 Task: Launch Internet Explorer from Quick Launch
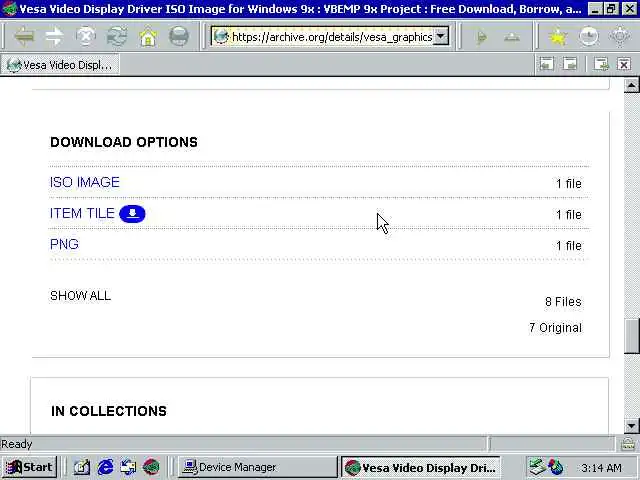click(105, 467)
